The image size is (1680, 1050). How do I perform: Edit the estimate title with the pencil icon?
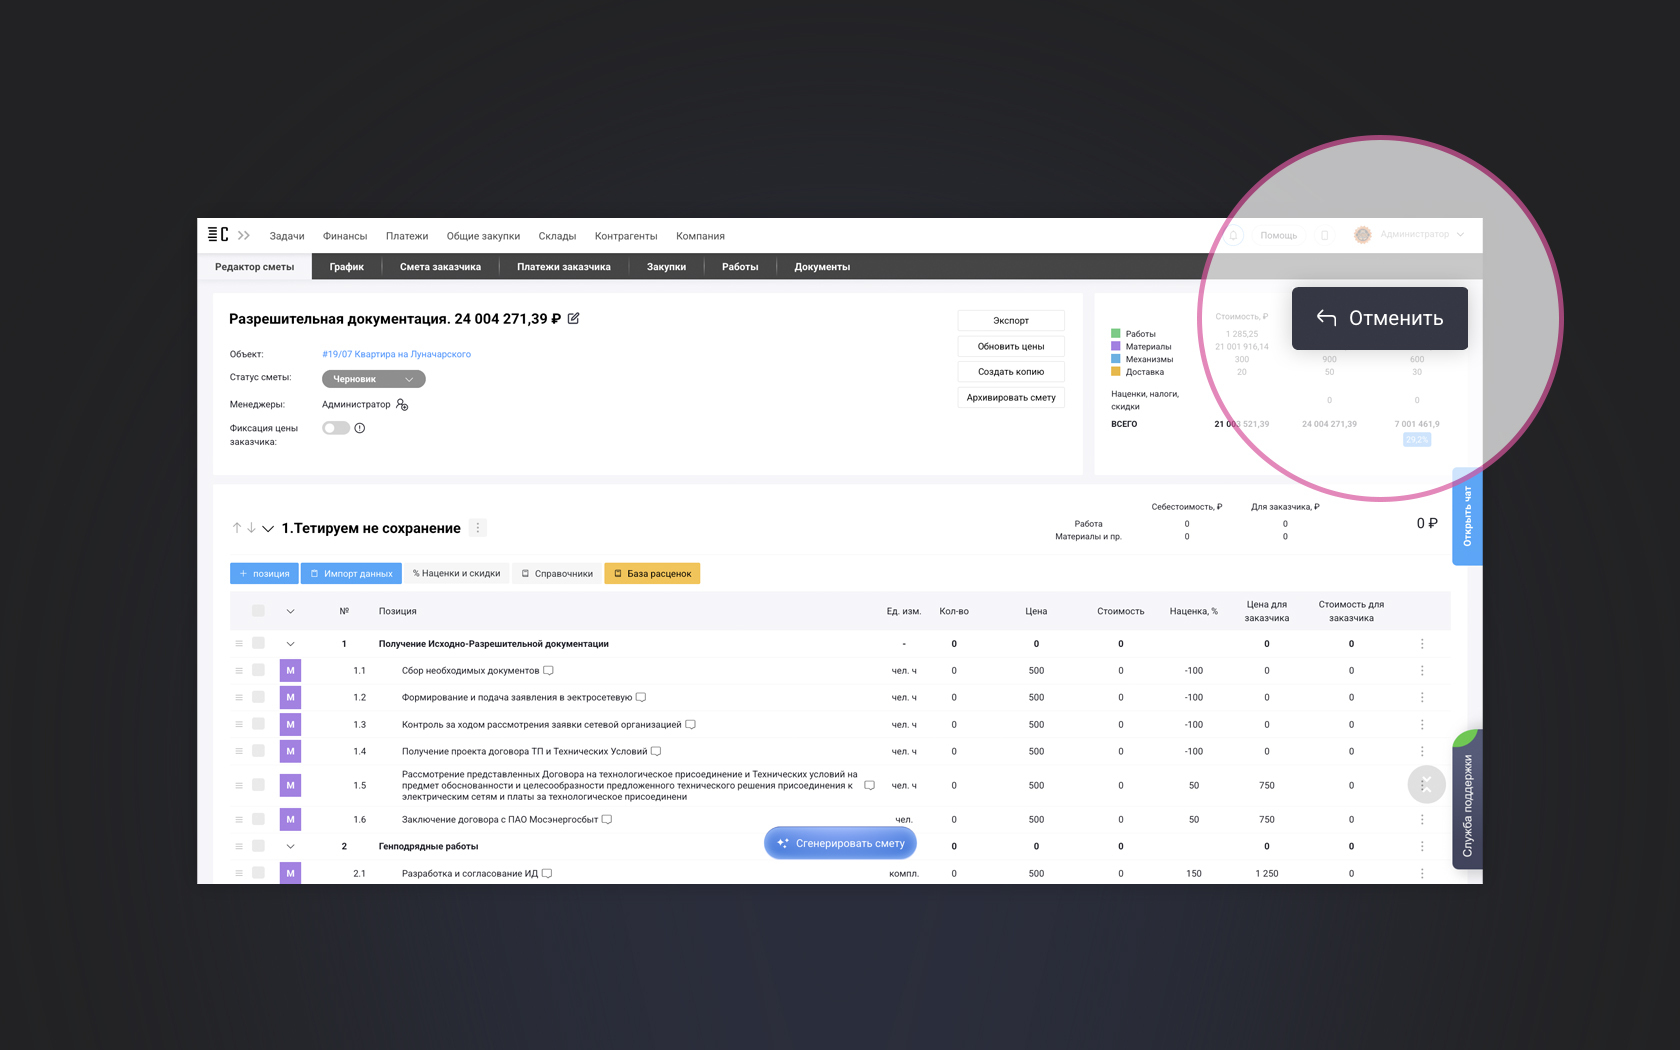pyautogui.click(x=573, y=319)
